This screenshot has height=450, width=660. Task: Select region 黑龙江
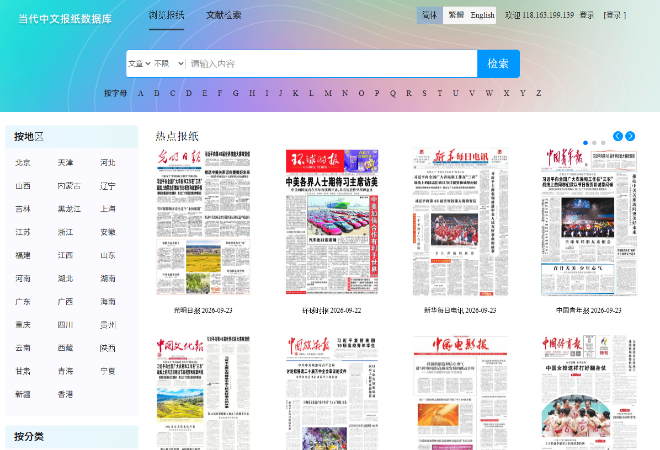coord(69,209)
